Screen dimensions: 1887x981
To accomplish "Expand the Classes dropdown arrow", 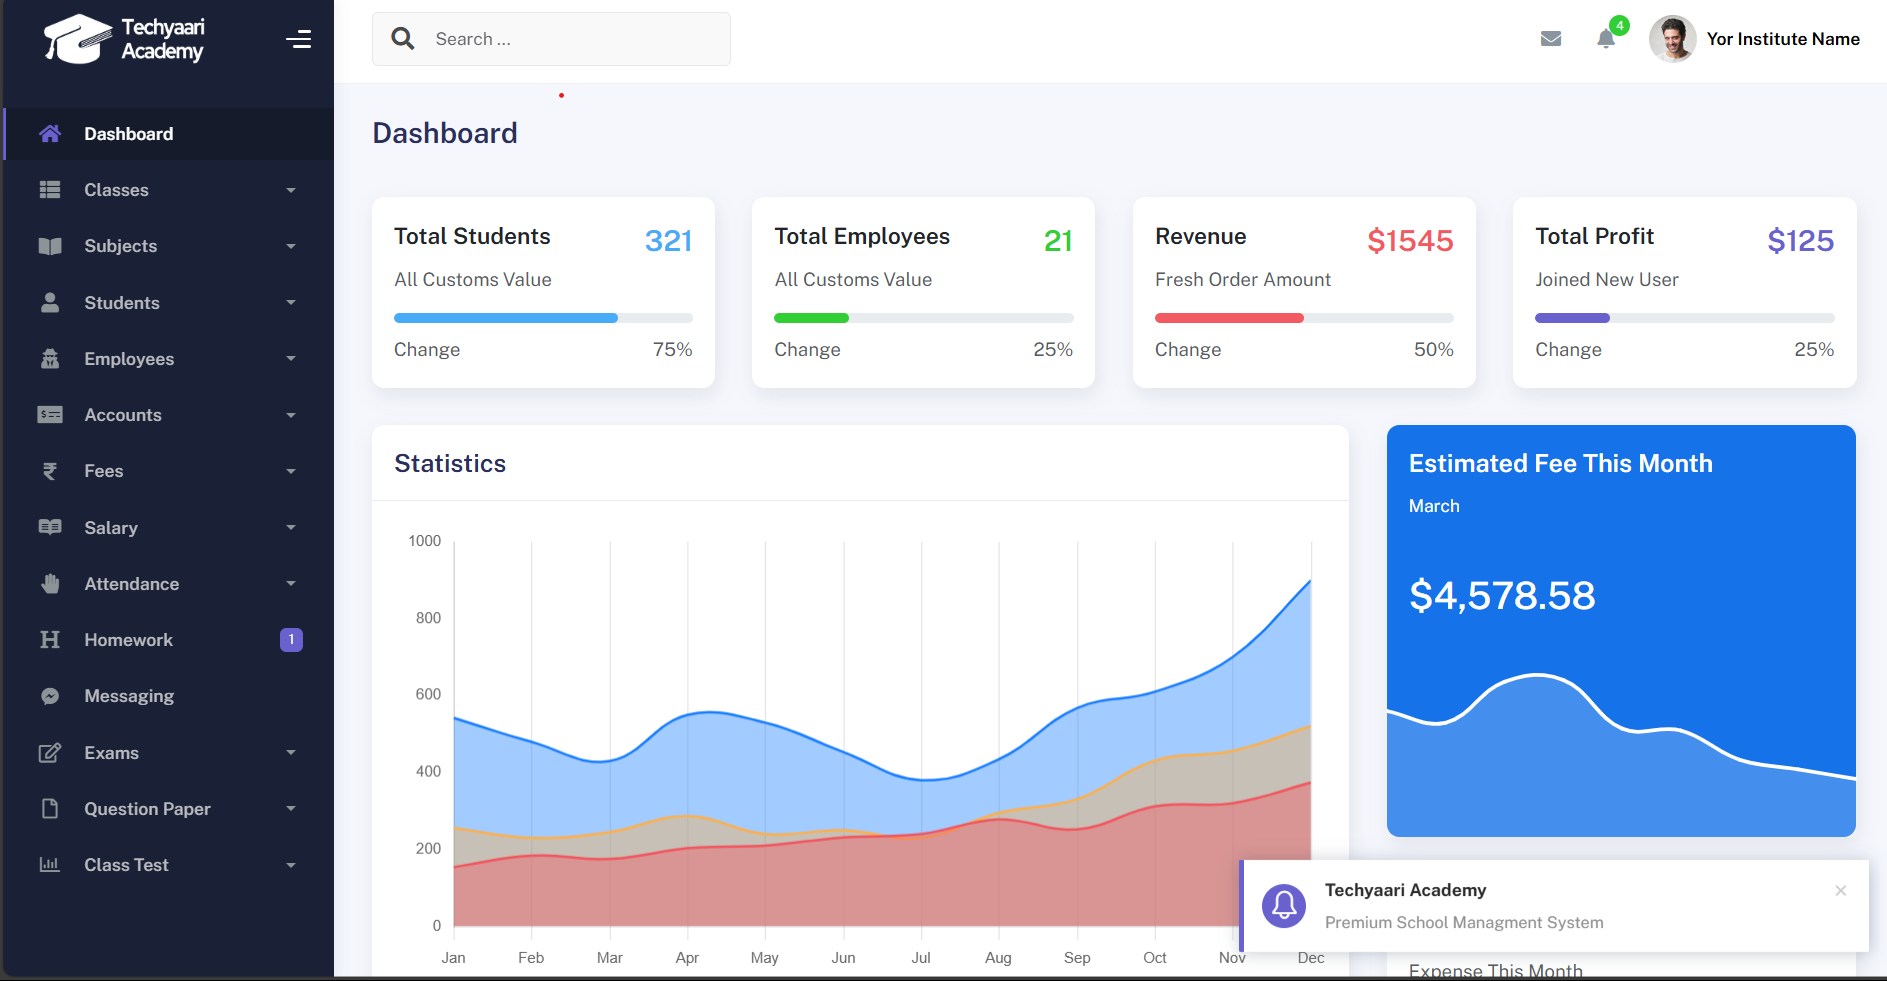I will tap(291, 190).
